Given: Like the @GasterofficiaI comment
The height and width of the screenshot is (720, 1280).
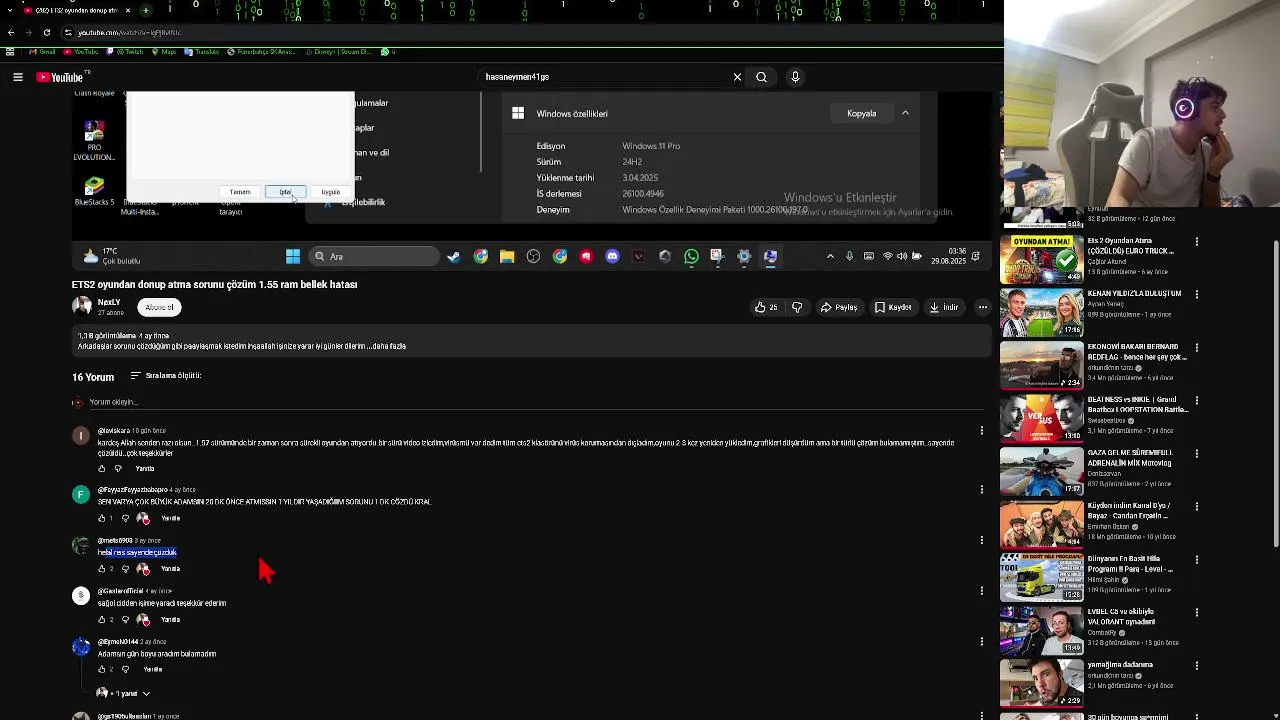Looking at the screenshot, I should 102,619.
